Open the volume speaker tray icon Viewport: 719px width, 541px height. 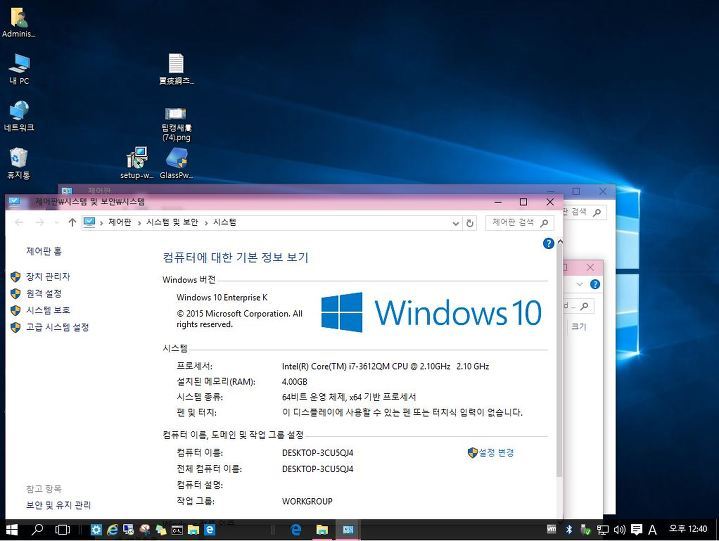pos(619,530)
